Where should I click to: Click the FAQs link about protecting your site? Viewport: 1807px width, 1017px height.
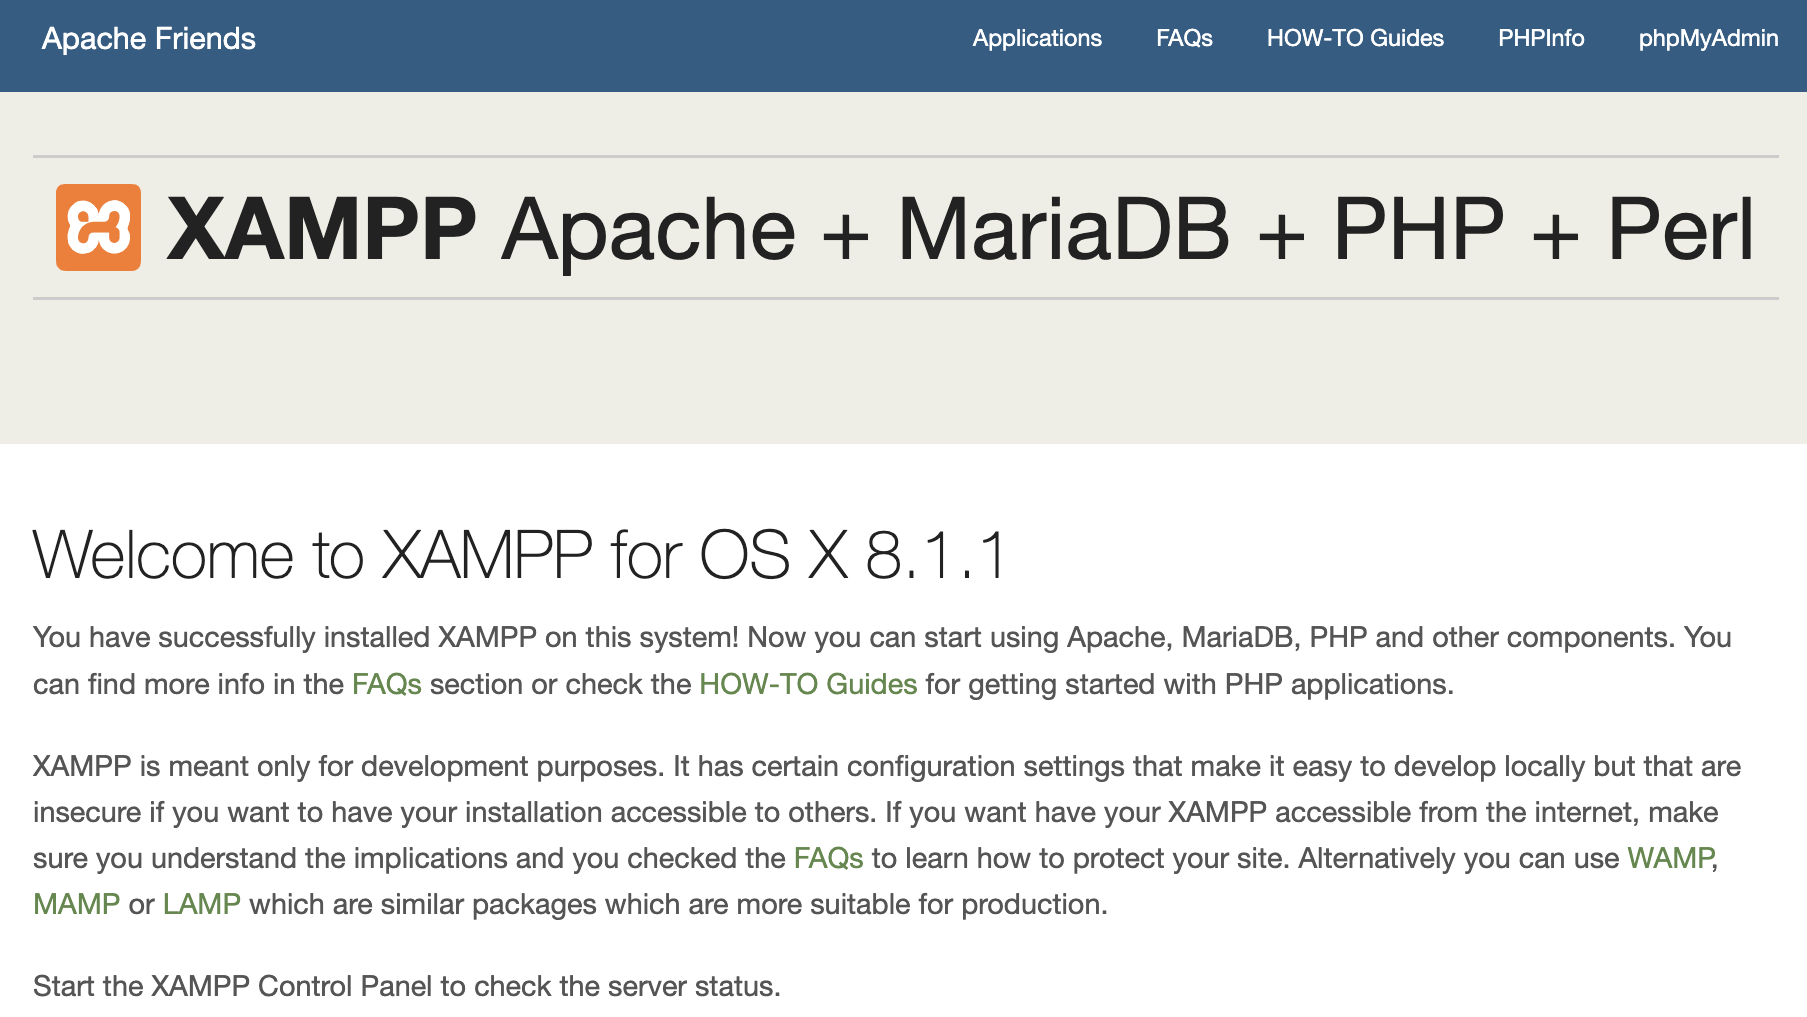tap(827, 857)
